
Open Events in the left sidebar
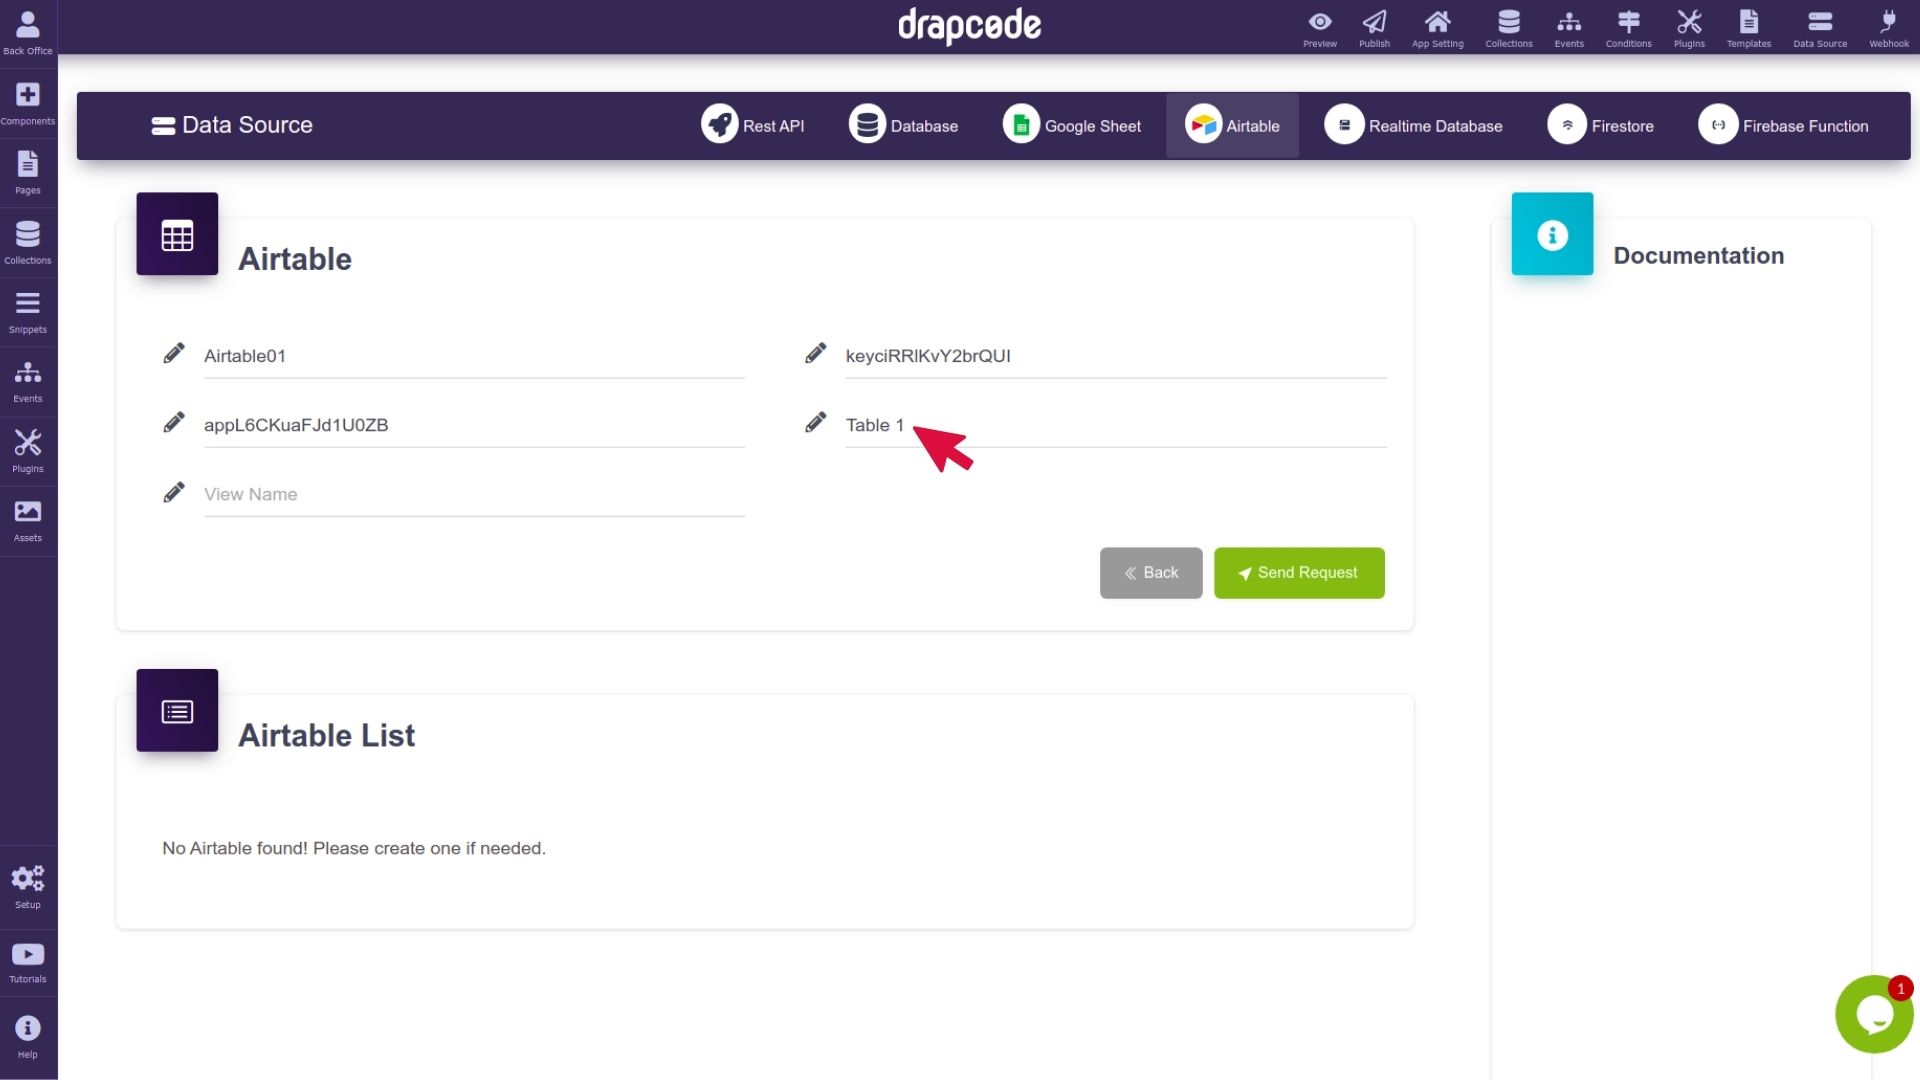point(28,382)
